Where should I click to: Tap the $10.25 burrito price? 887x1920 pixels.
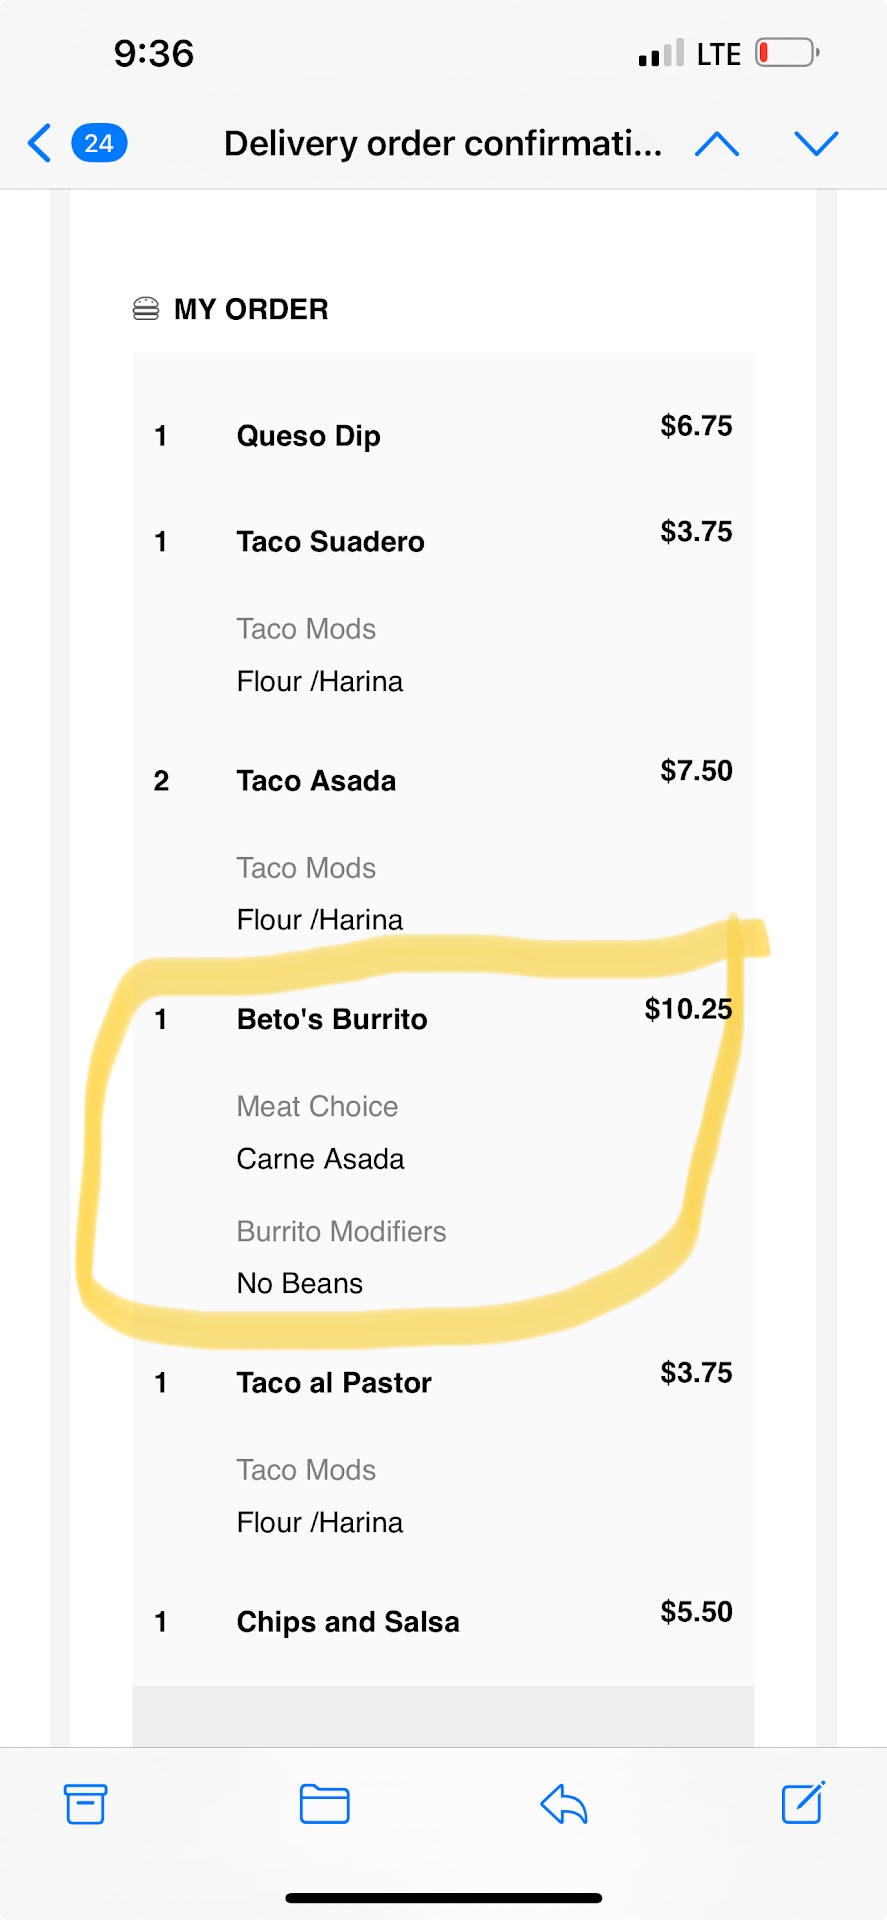click(688, 1009)
